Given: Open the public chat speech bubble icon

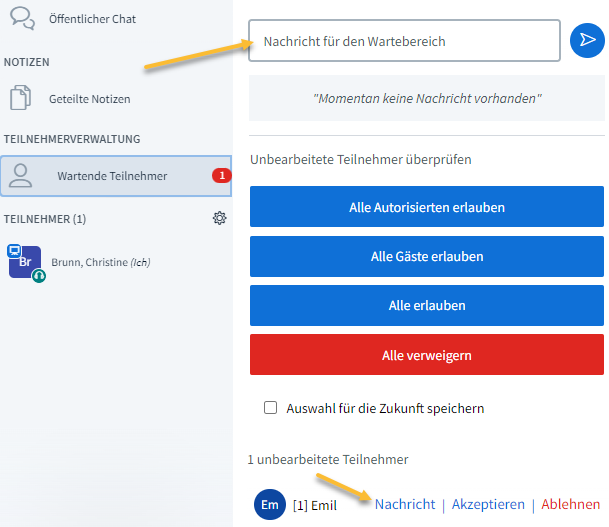Looking at the screenshot, I should click(x=23, y=18).
